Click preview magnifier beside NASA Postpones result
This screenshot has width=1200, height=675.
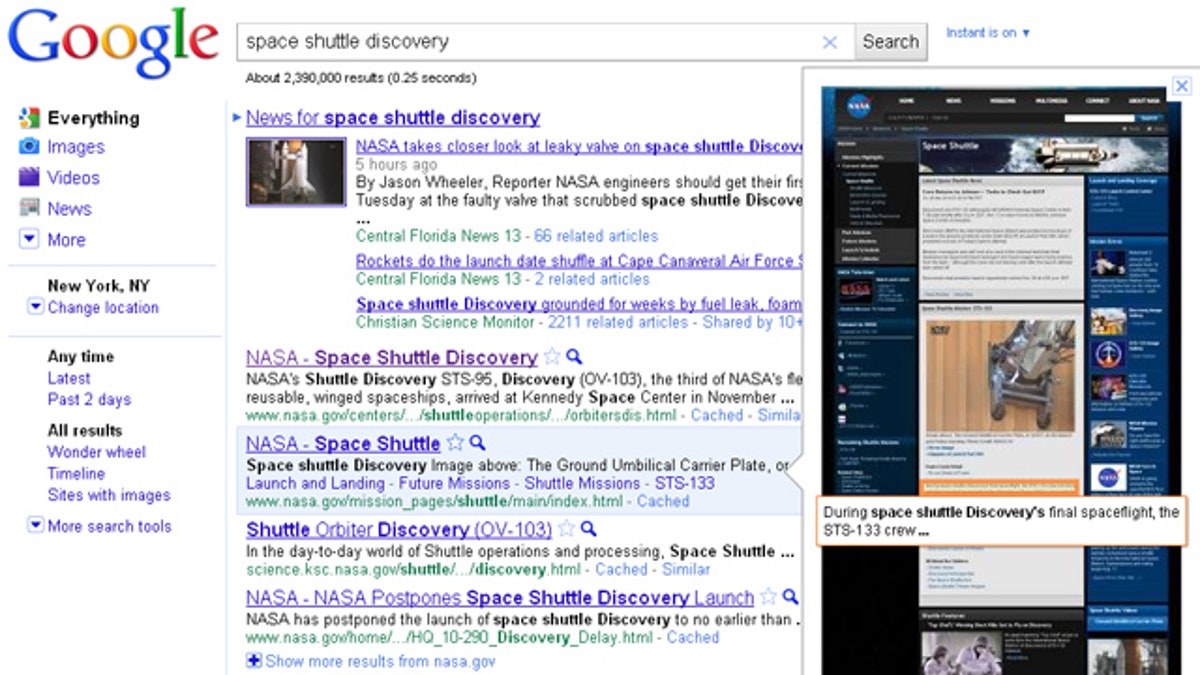pyautogui.click(x=790, y=597)
